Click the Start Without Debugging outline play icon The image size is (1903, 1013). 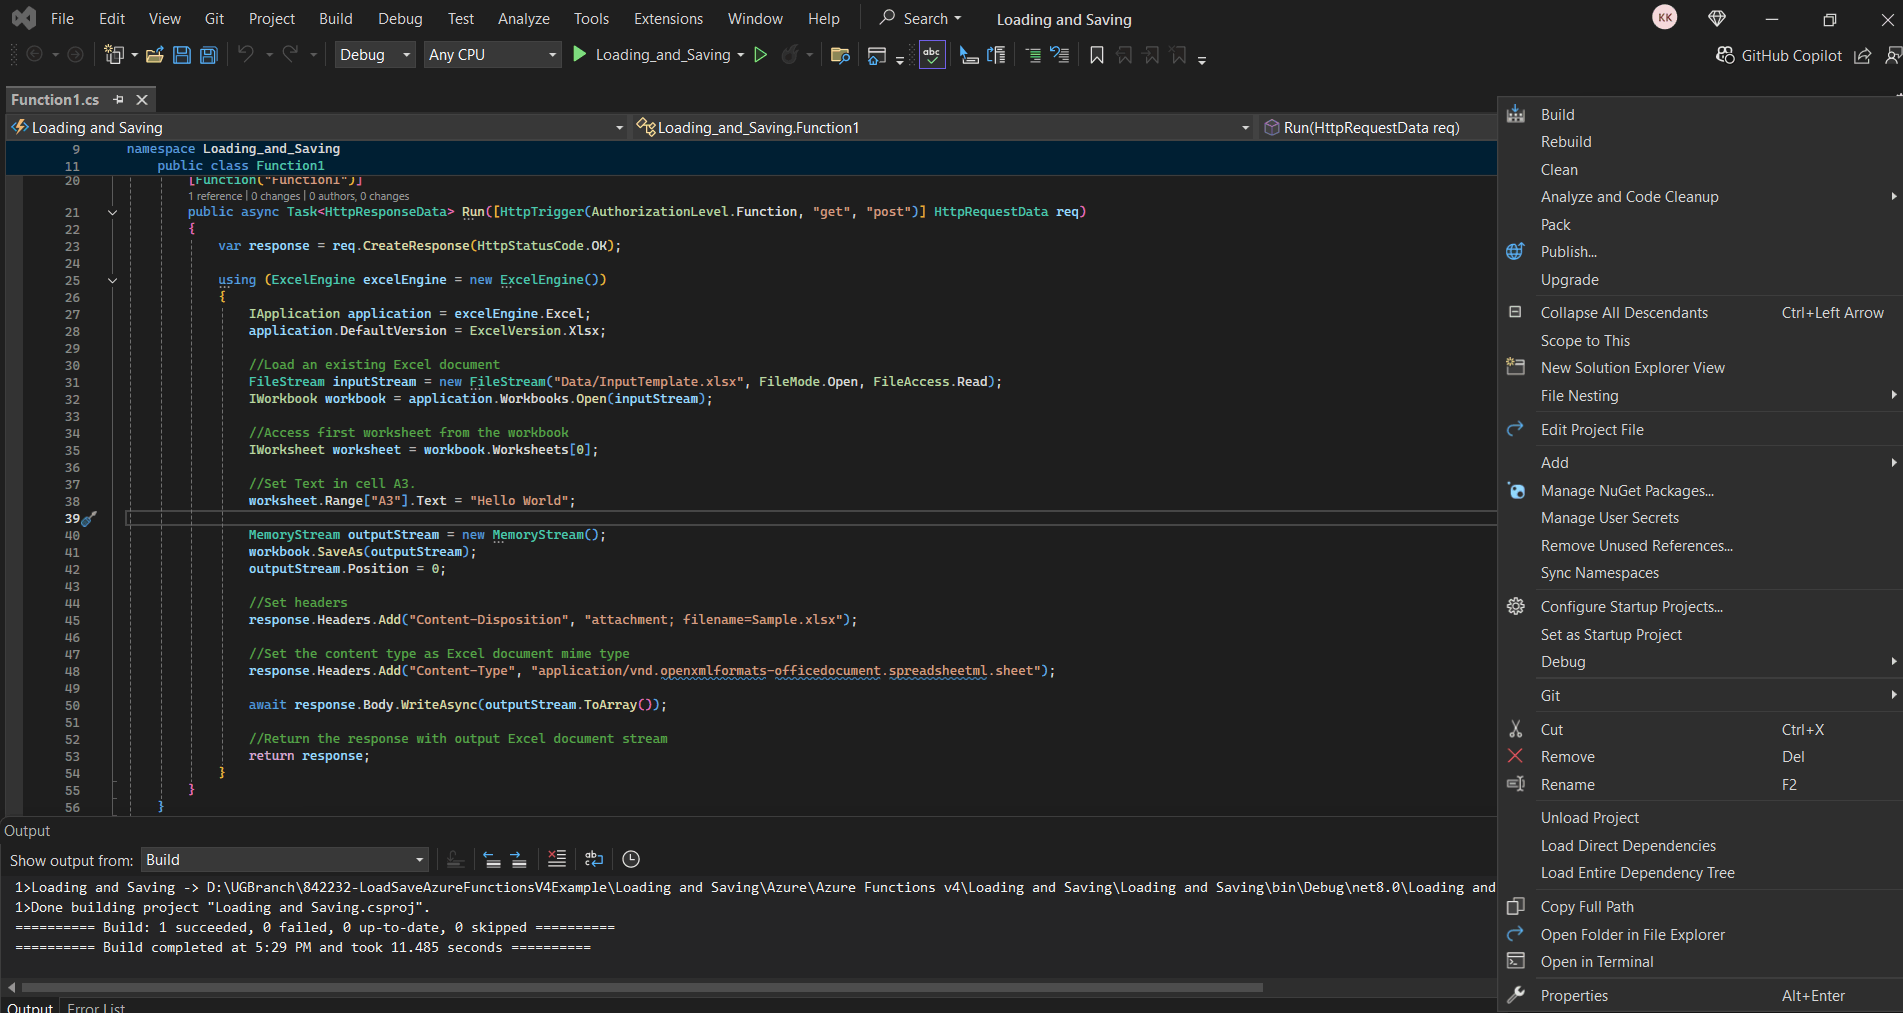[761, 55]
